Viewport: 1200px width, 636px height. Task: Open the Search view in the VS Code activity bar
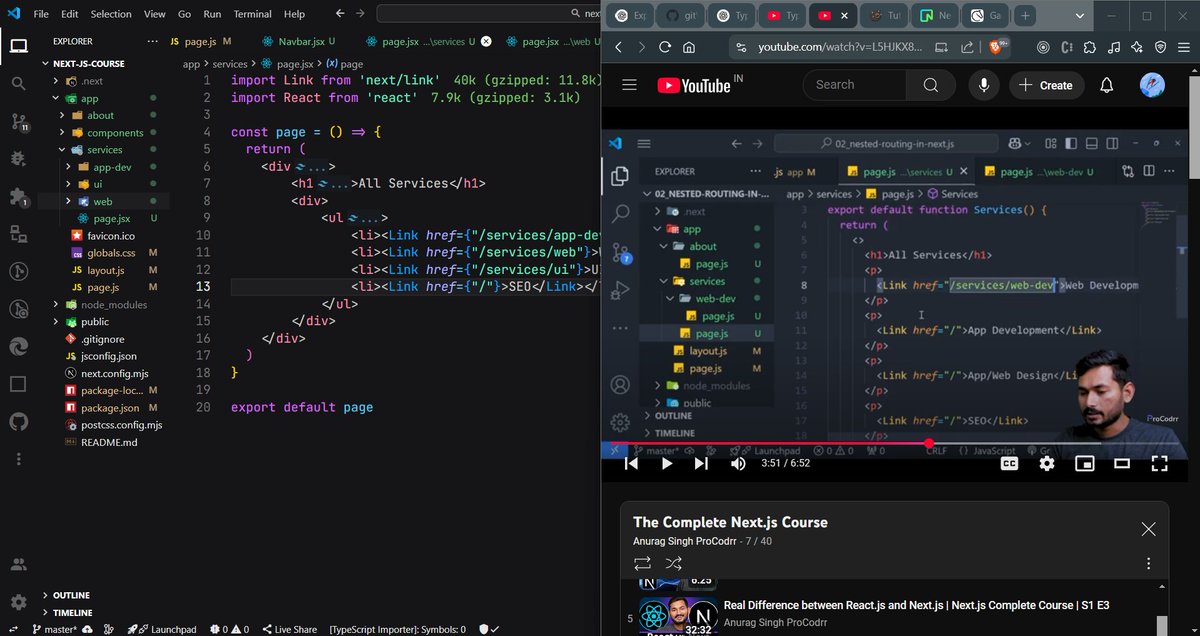pos(18,84)
